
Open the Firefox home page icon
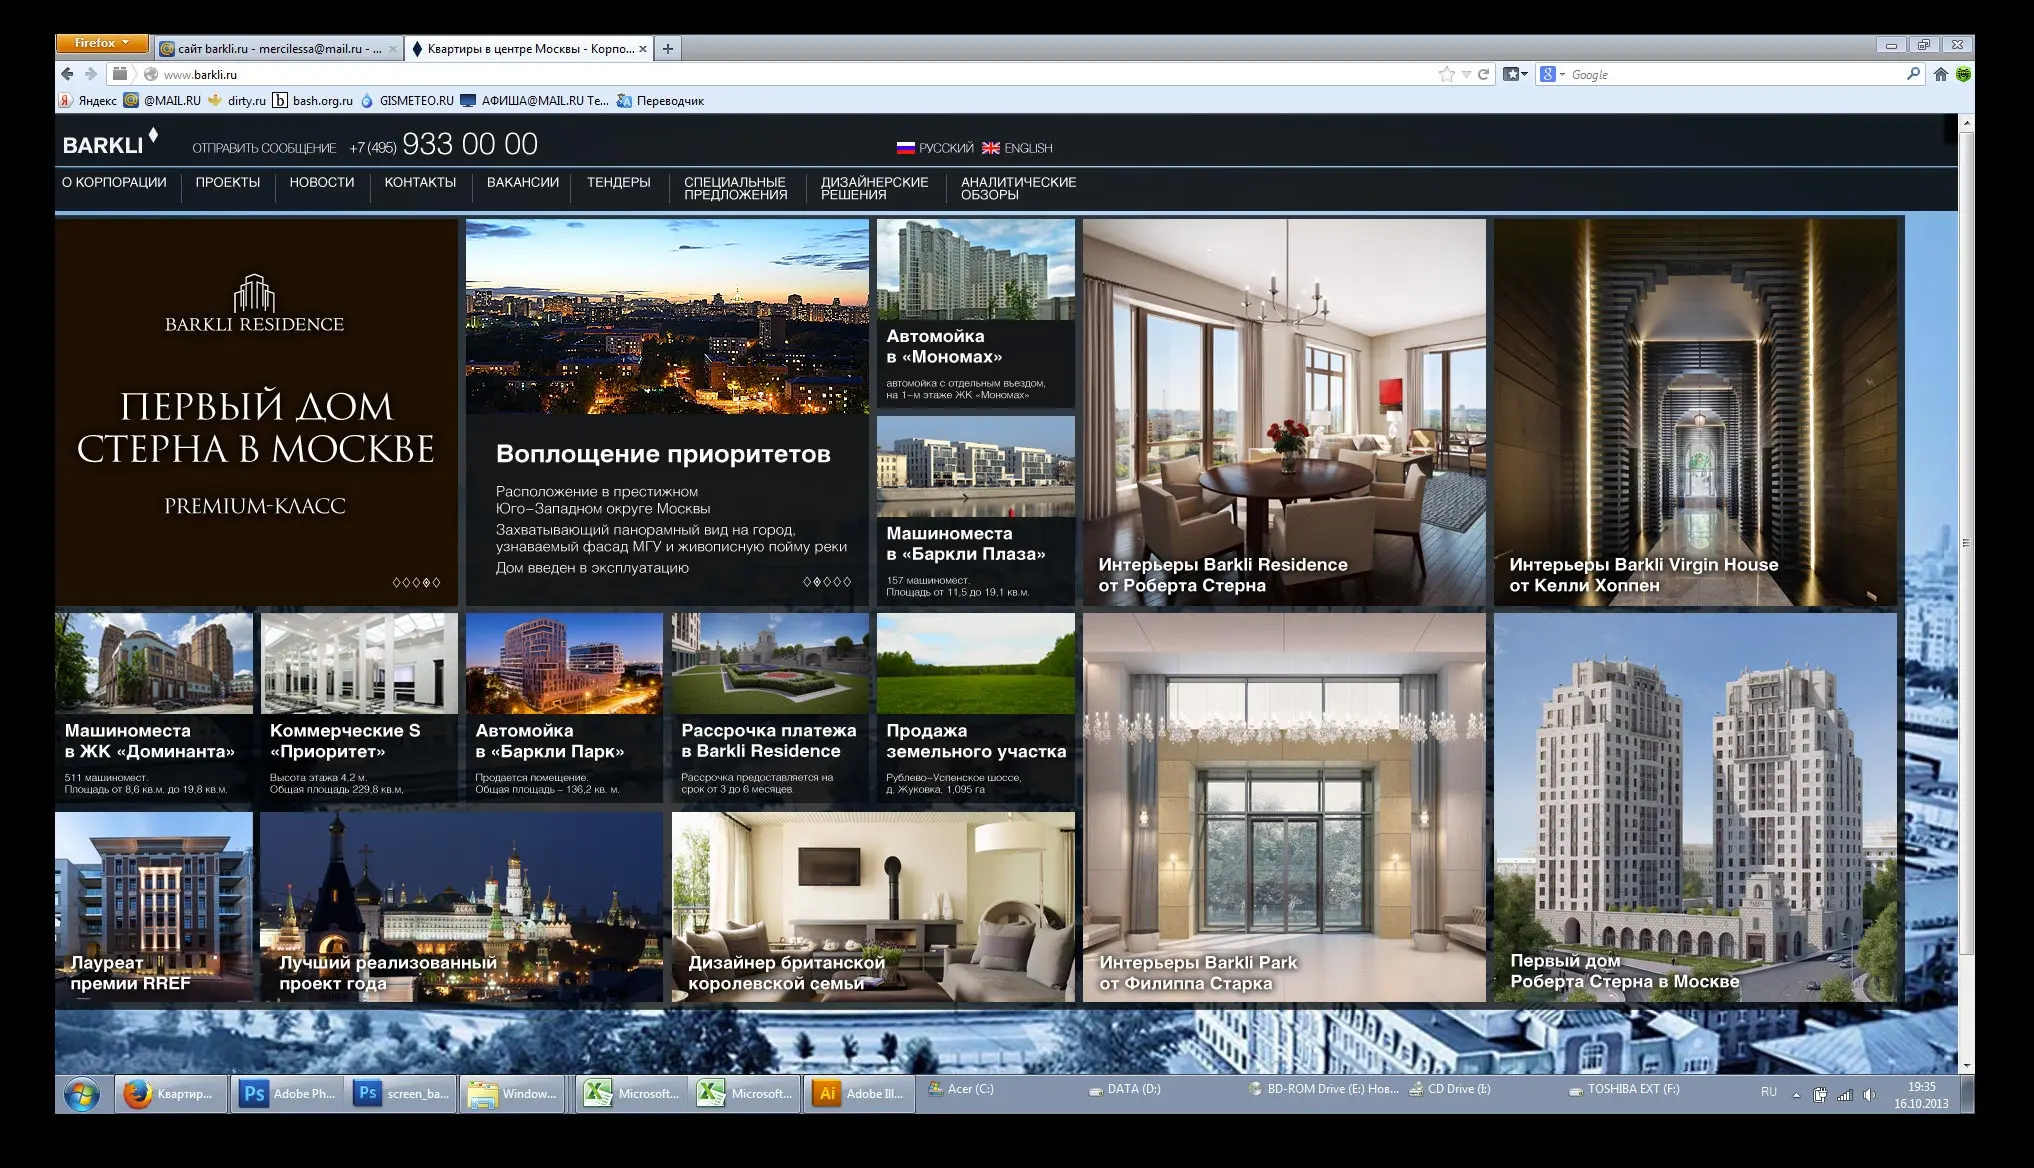pos(1940,74)
